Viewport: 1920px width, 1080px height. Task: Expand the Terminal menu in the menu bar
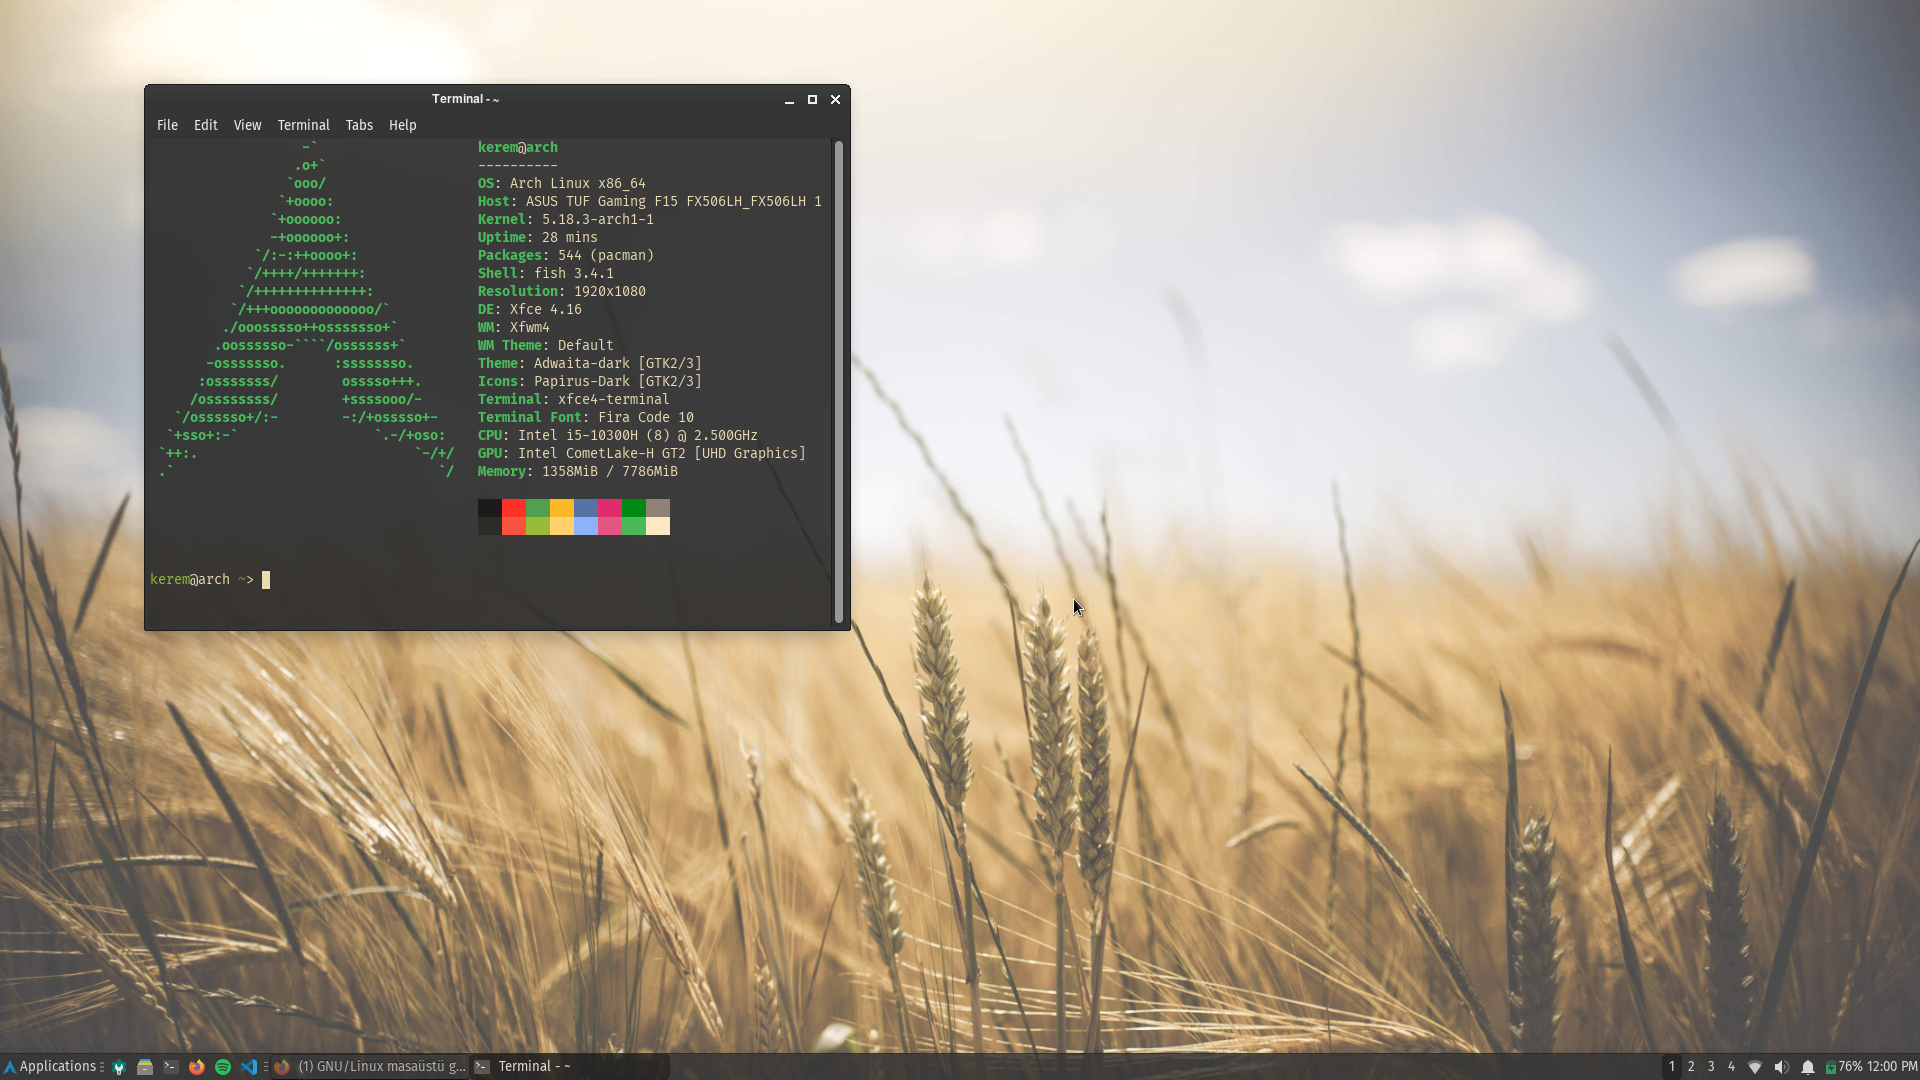pos(303,125)
